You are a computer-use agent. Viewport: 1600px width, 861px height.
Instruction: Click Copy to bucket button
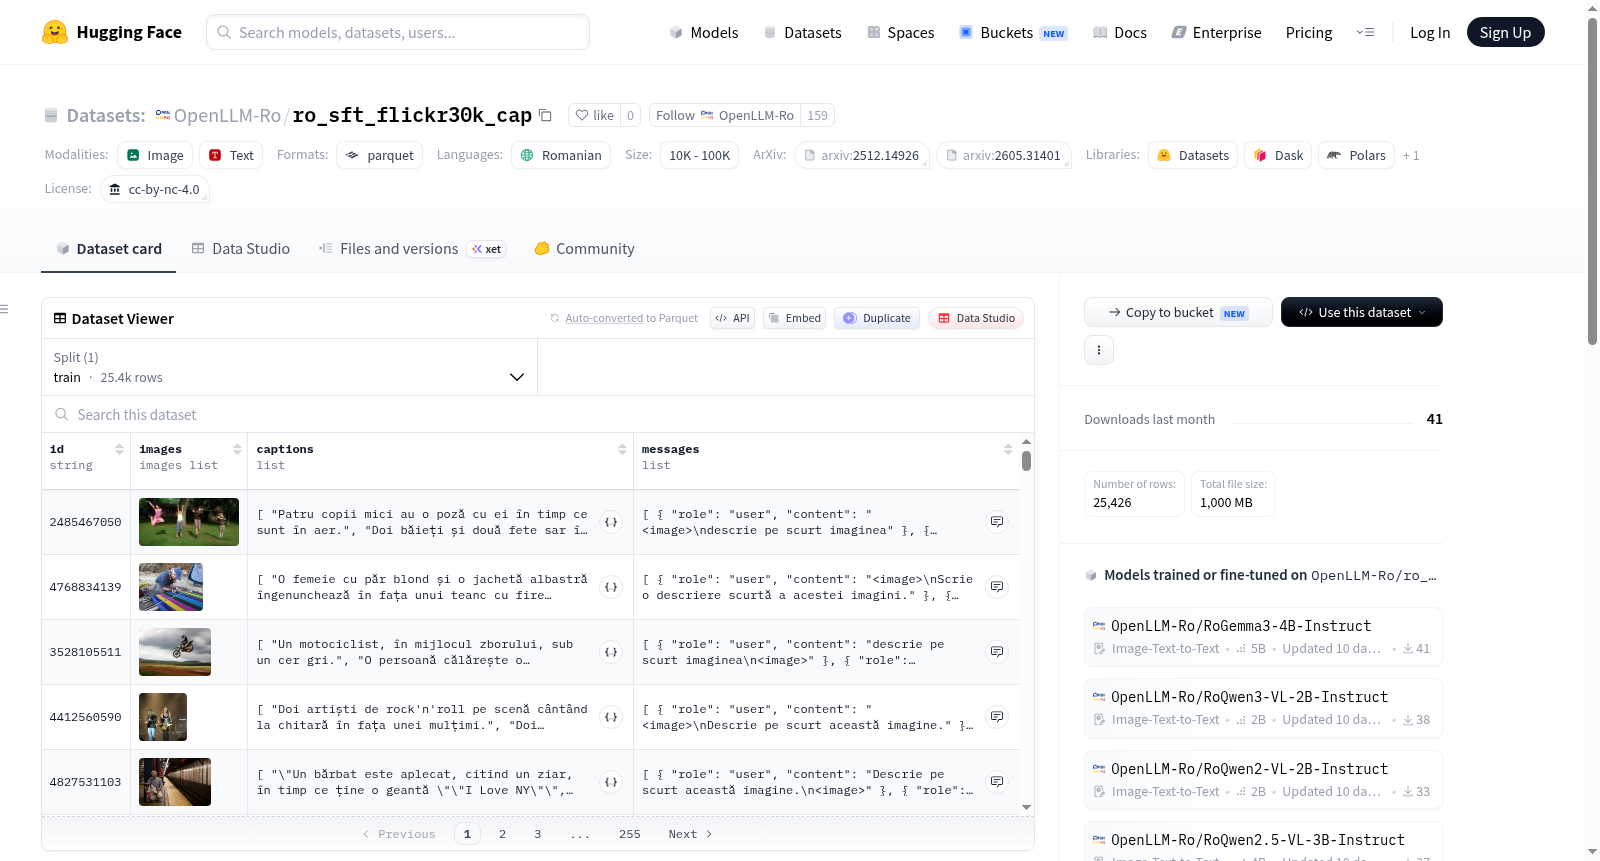pos(1178,312)
